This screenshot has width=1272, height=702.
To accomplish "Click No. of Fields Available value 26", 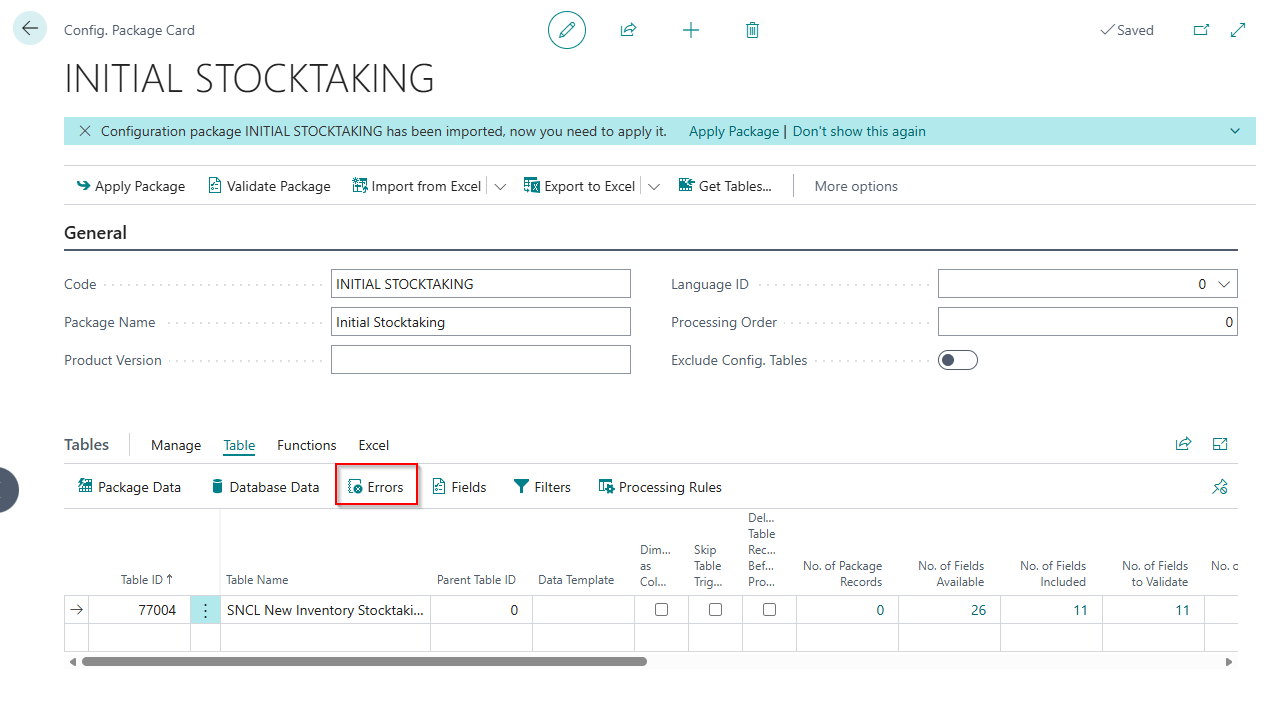I will click(x=978, y=610).
